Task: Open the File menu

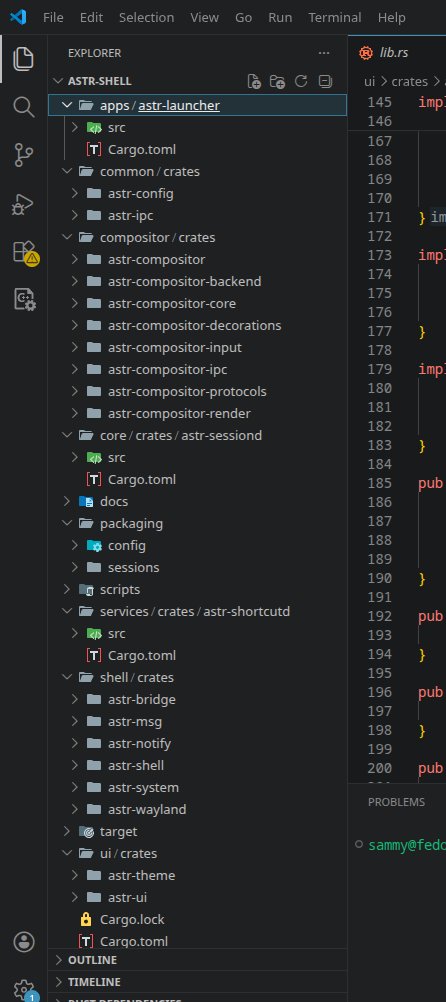Action: pos(53,17)
